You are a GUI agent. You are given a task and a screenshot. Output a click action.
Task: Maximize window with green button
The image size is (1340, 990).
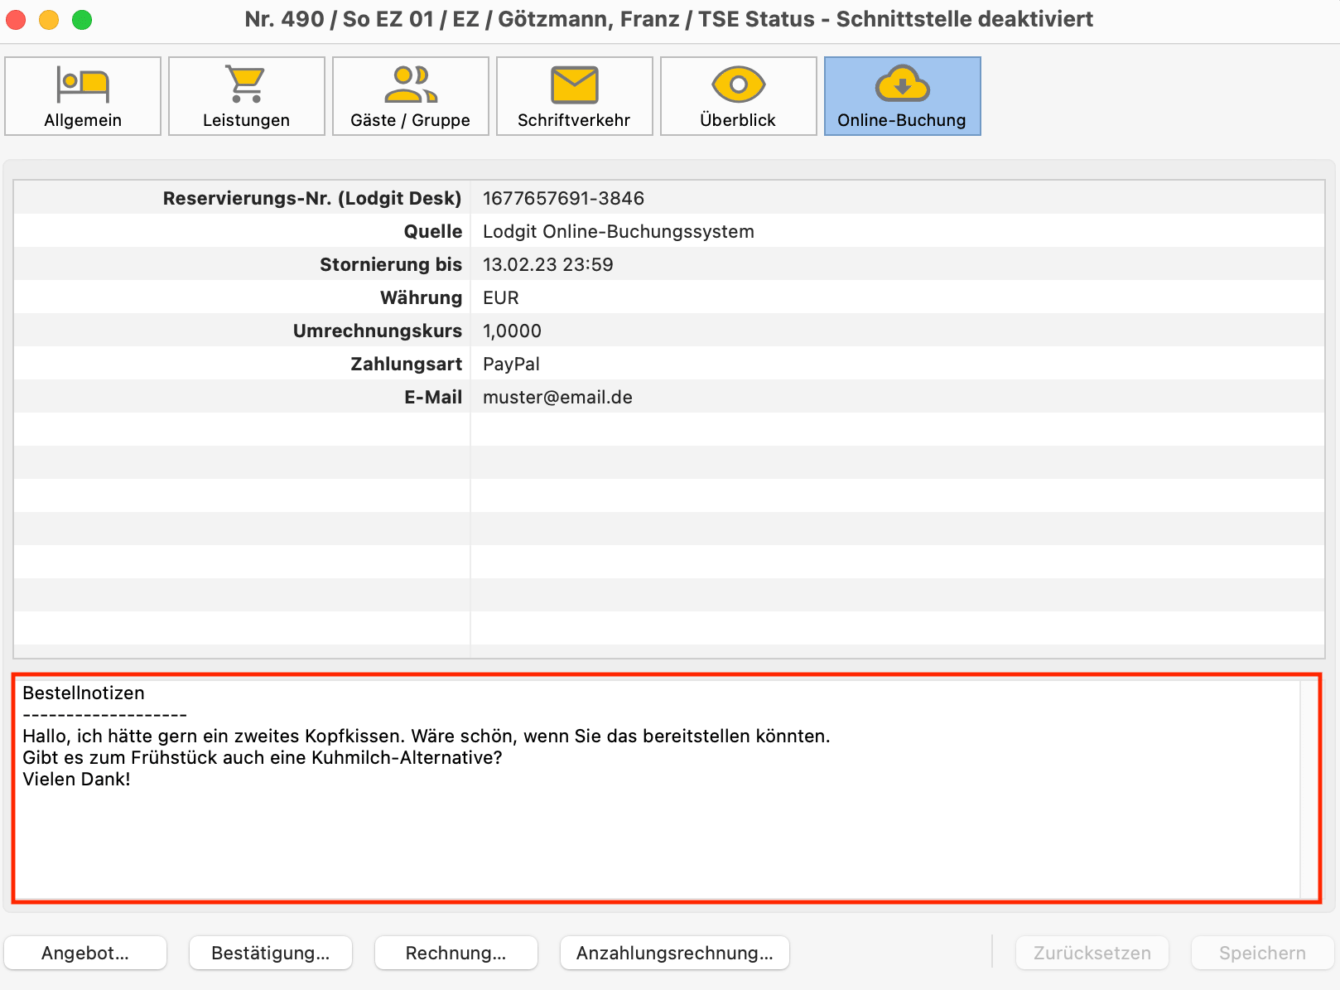[x=82, y=19]
